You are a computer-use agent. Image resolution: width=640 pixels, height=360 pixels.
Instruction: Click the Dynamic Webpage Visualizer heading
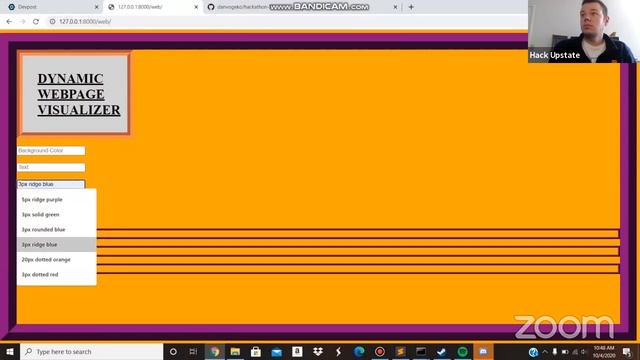79,94
